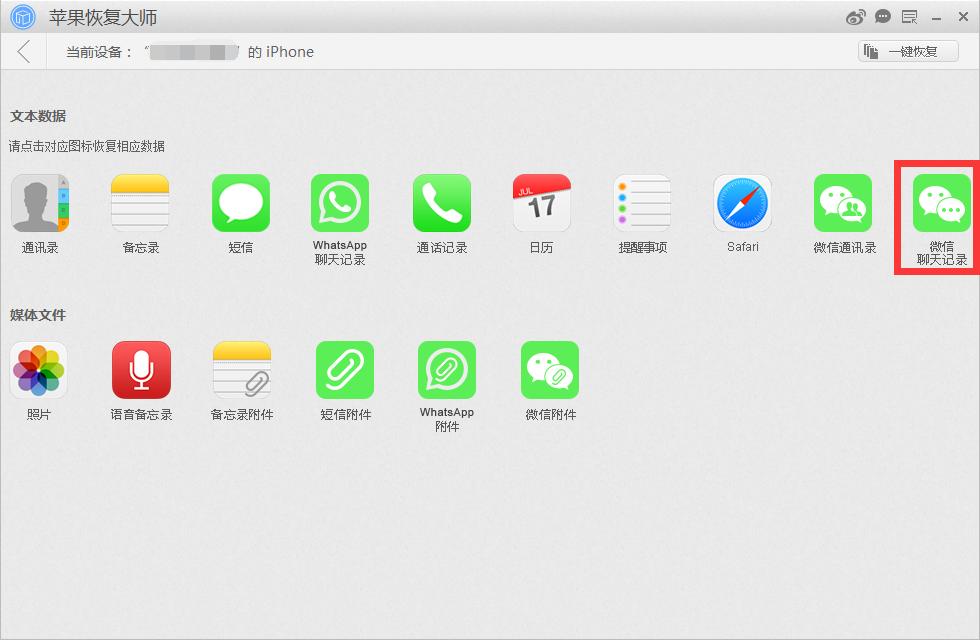
Task: Open Photos (照片) recovery icon
Action: [x=39, y=368]
